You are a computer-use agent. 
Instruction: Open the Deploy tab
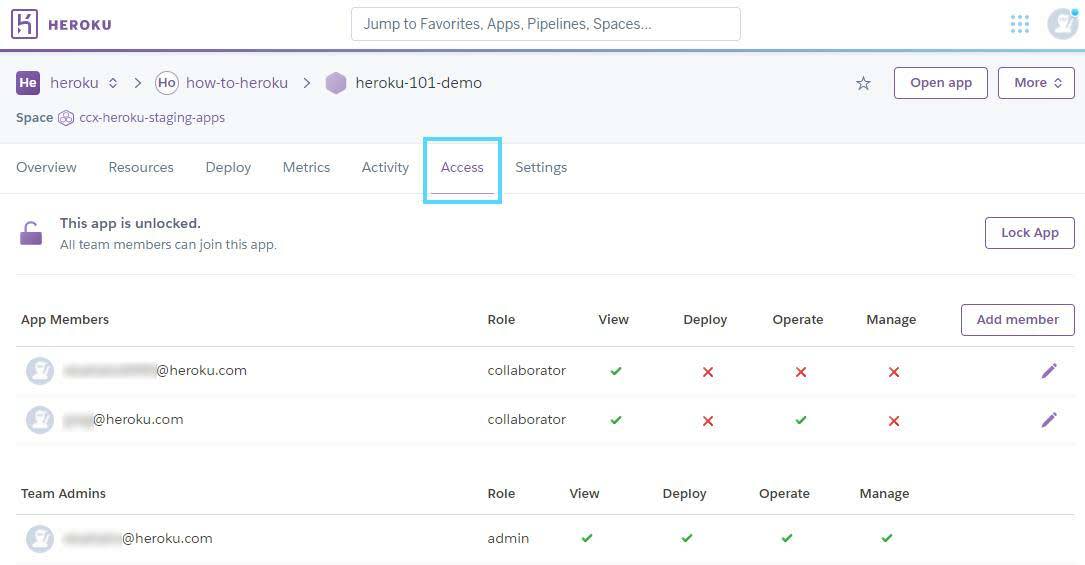pyautogui.click(x=228, y=167)
